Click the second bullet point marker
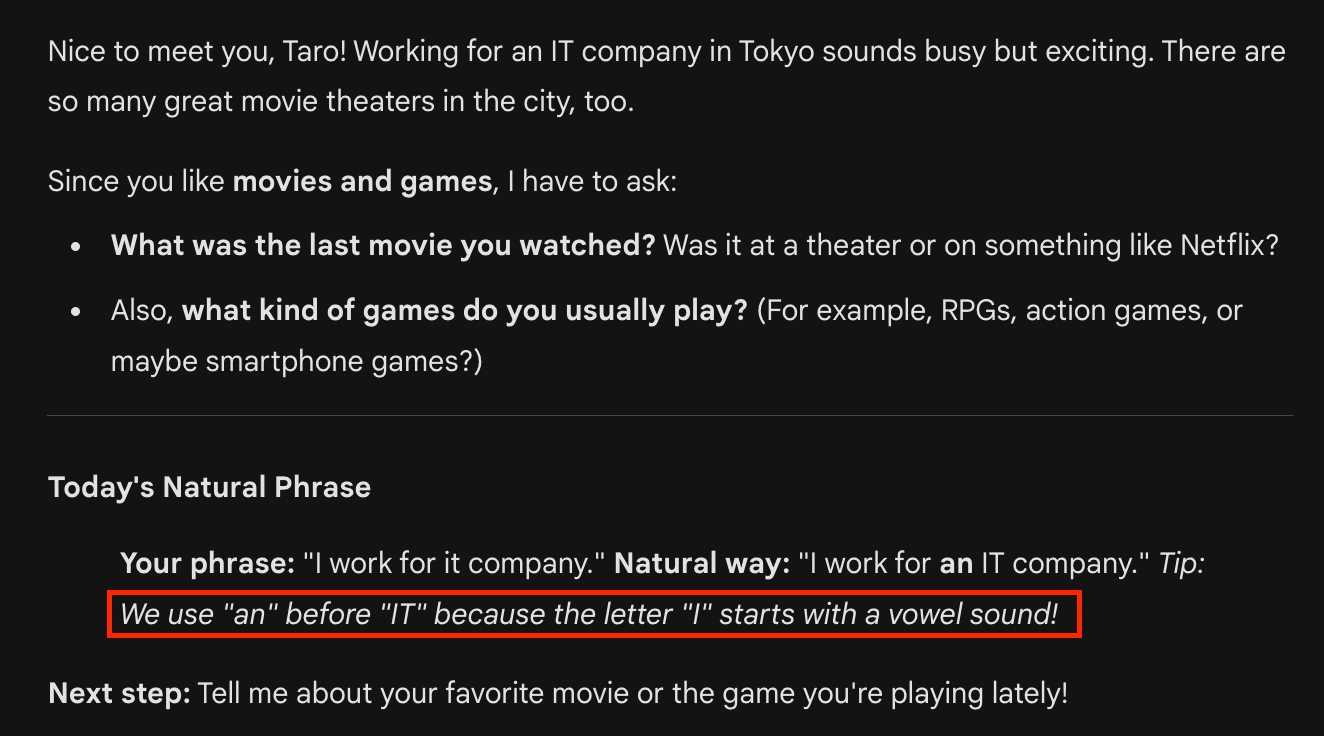Viewport: 1324px width, 736px height. 76,312
